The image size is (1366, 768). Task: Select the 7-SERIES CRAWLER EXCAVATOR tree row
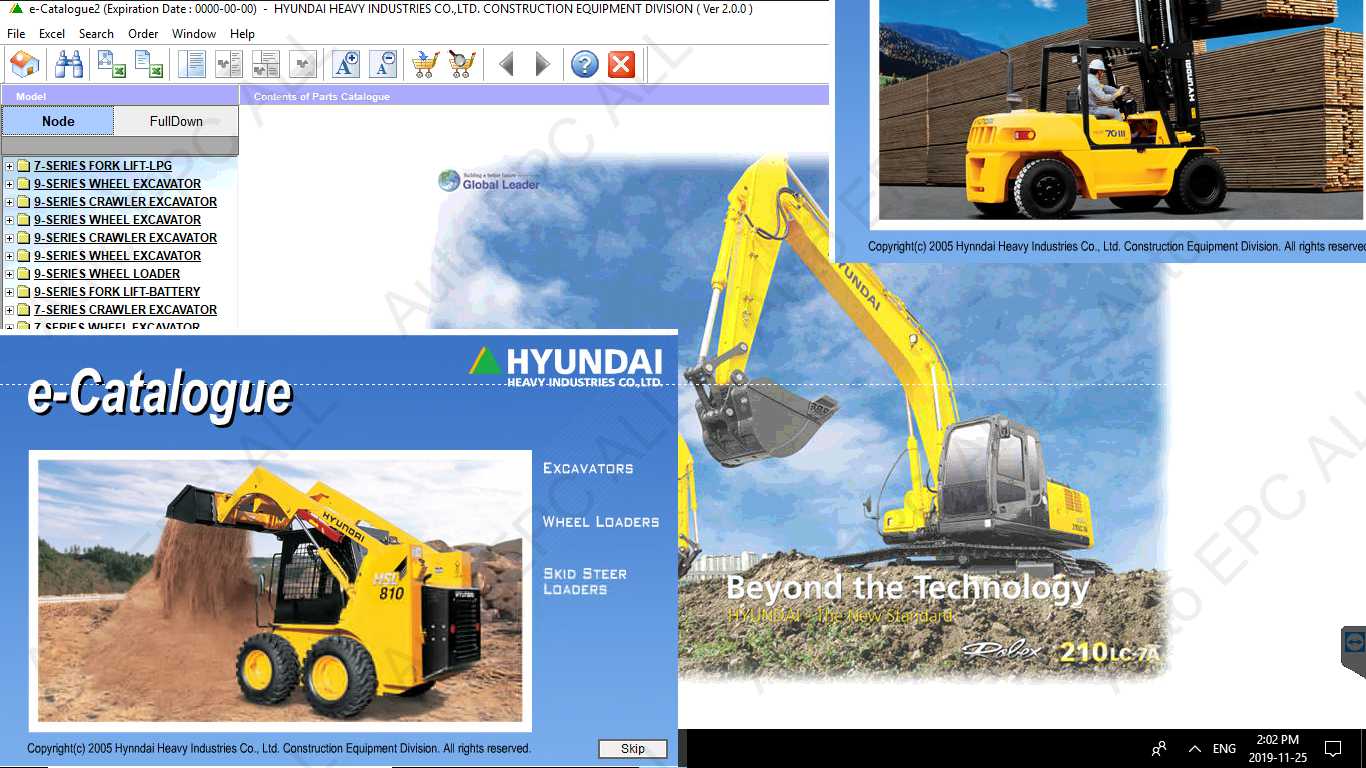pos(125,310)
